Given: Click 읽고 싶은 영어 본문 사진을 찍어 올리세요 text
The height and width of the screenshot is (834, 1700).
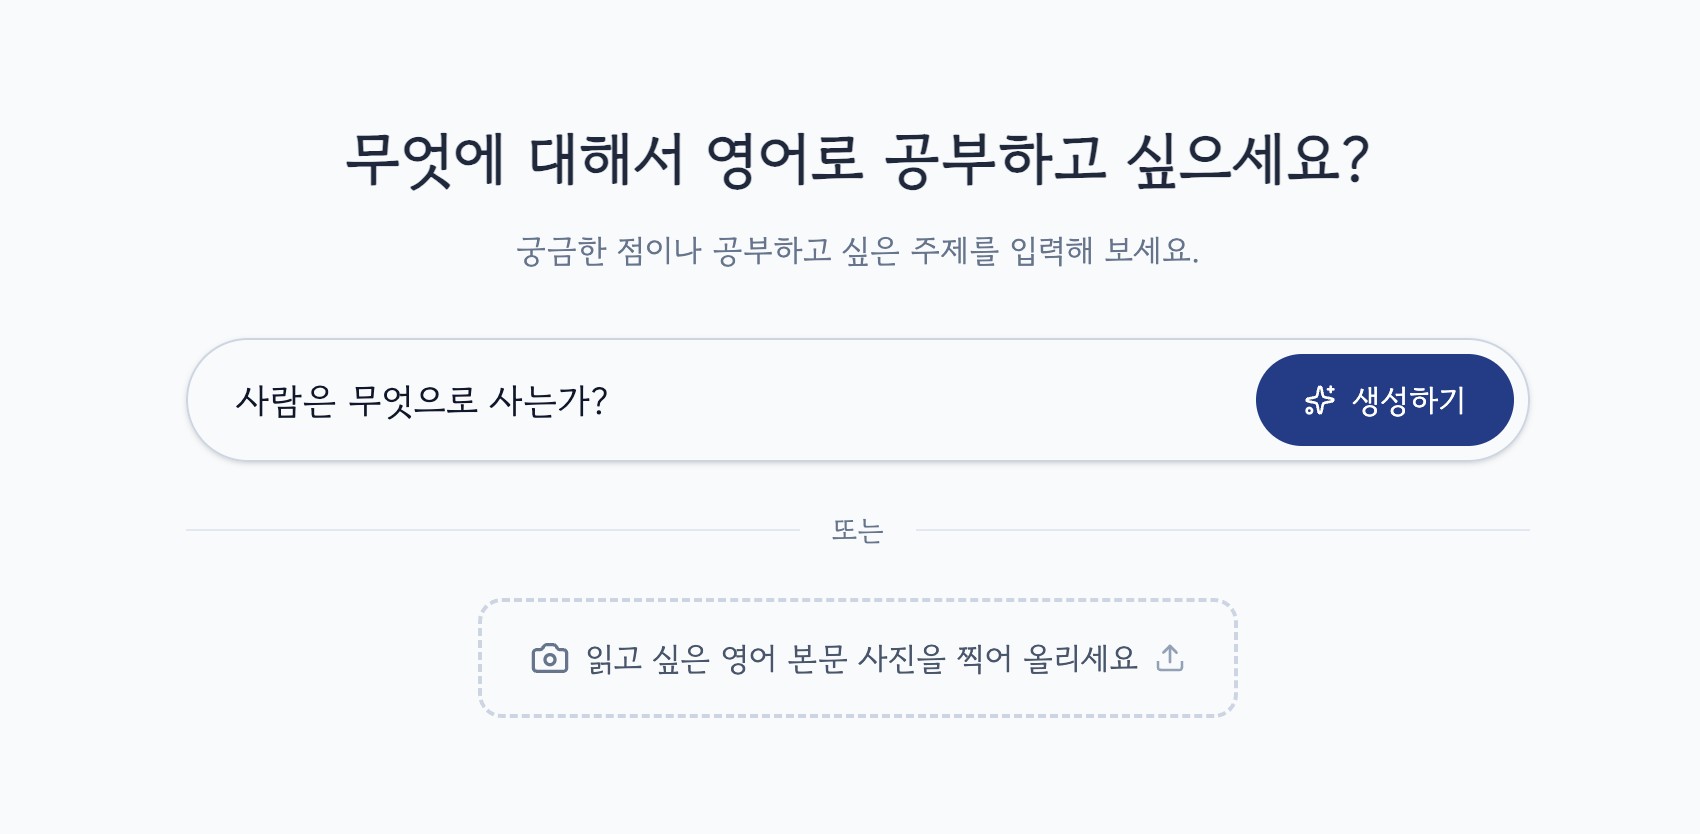Looking at the screenshot, I should point(862,658).
